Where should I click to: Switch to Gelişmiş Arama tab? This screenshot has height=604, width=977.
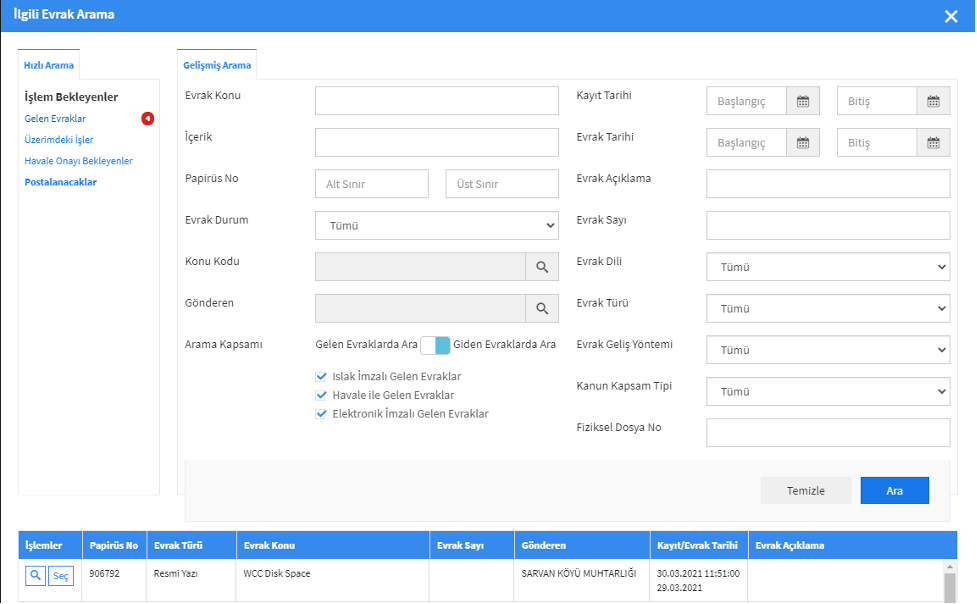tap(217, 65)
